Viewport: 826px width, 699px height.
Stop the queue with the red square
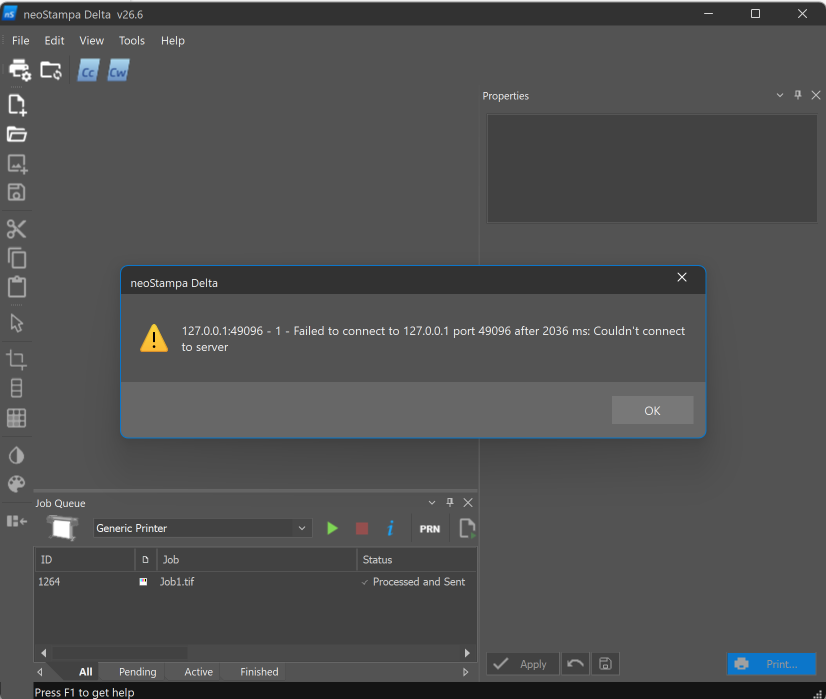[362, 528]
